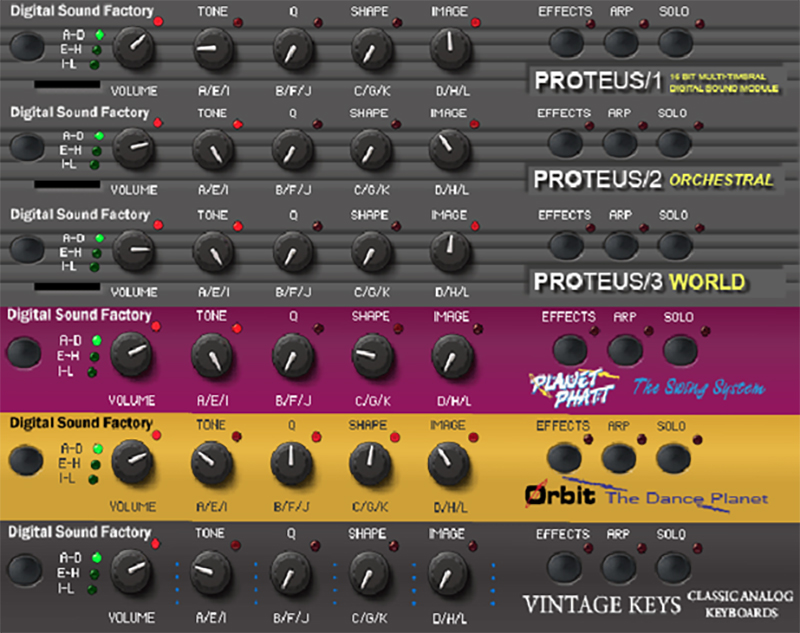
Task: Click the Planet Phatt bank select button
Action: [24, 352]
